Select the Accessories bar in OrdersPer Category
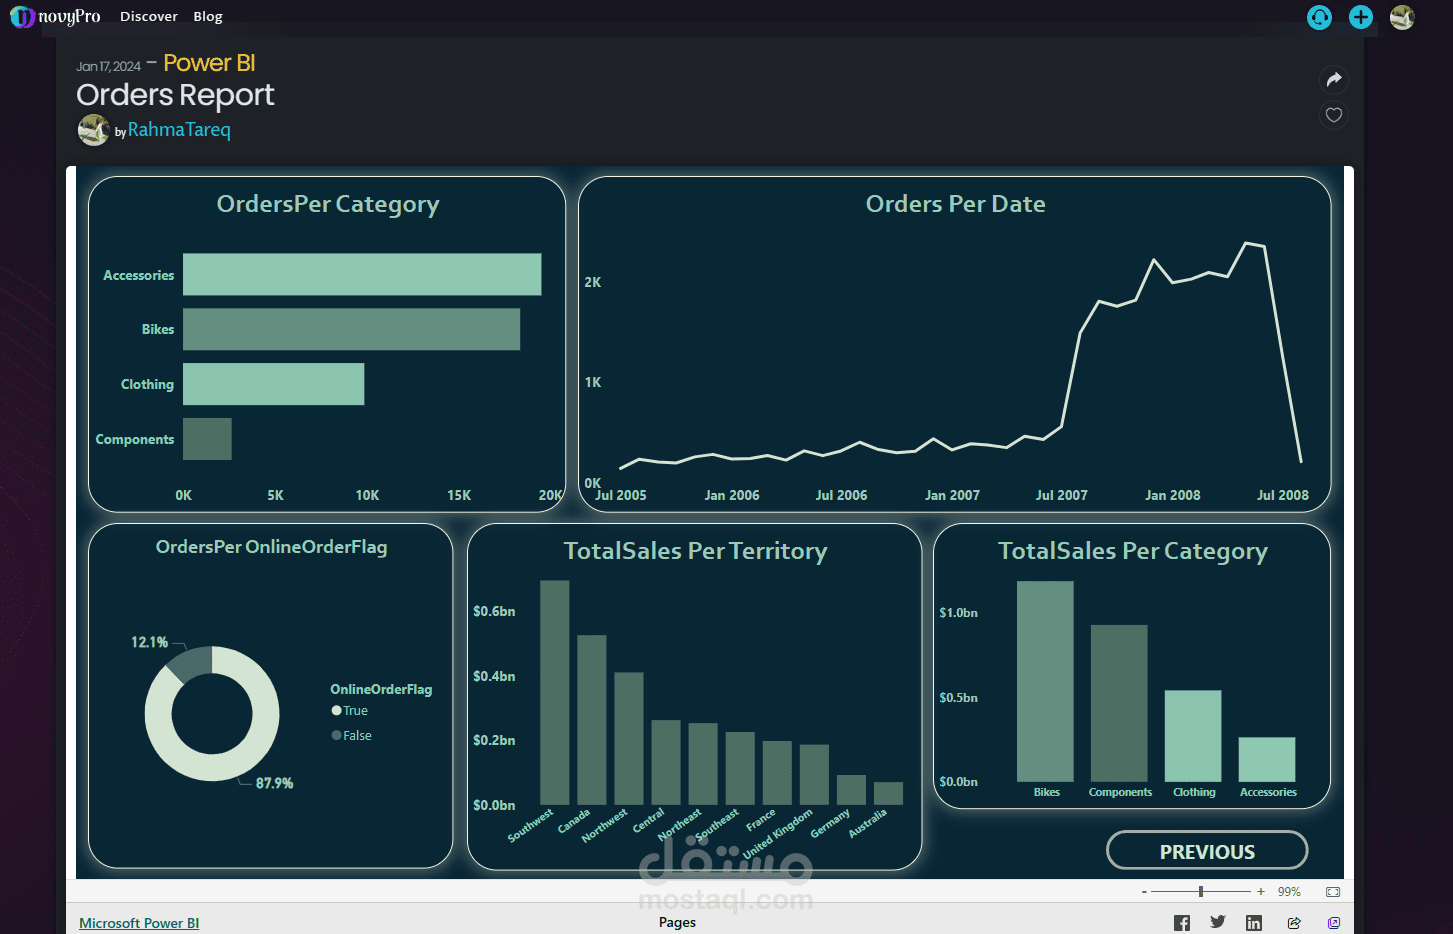 point(362,274)
